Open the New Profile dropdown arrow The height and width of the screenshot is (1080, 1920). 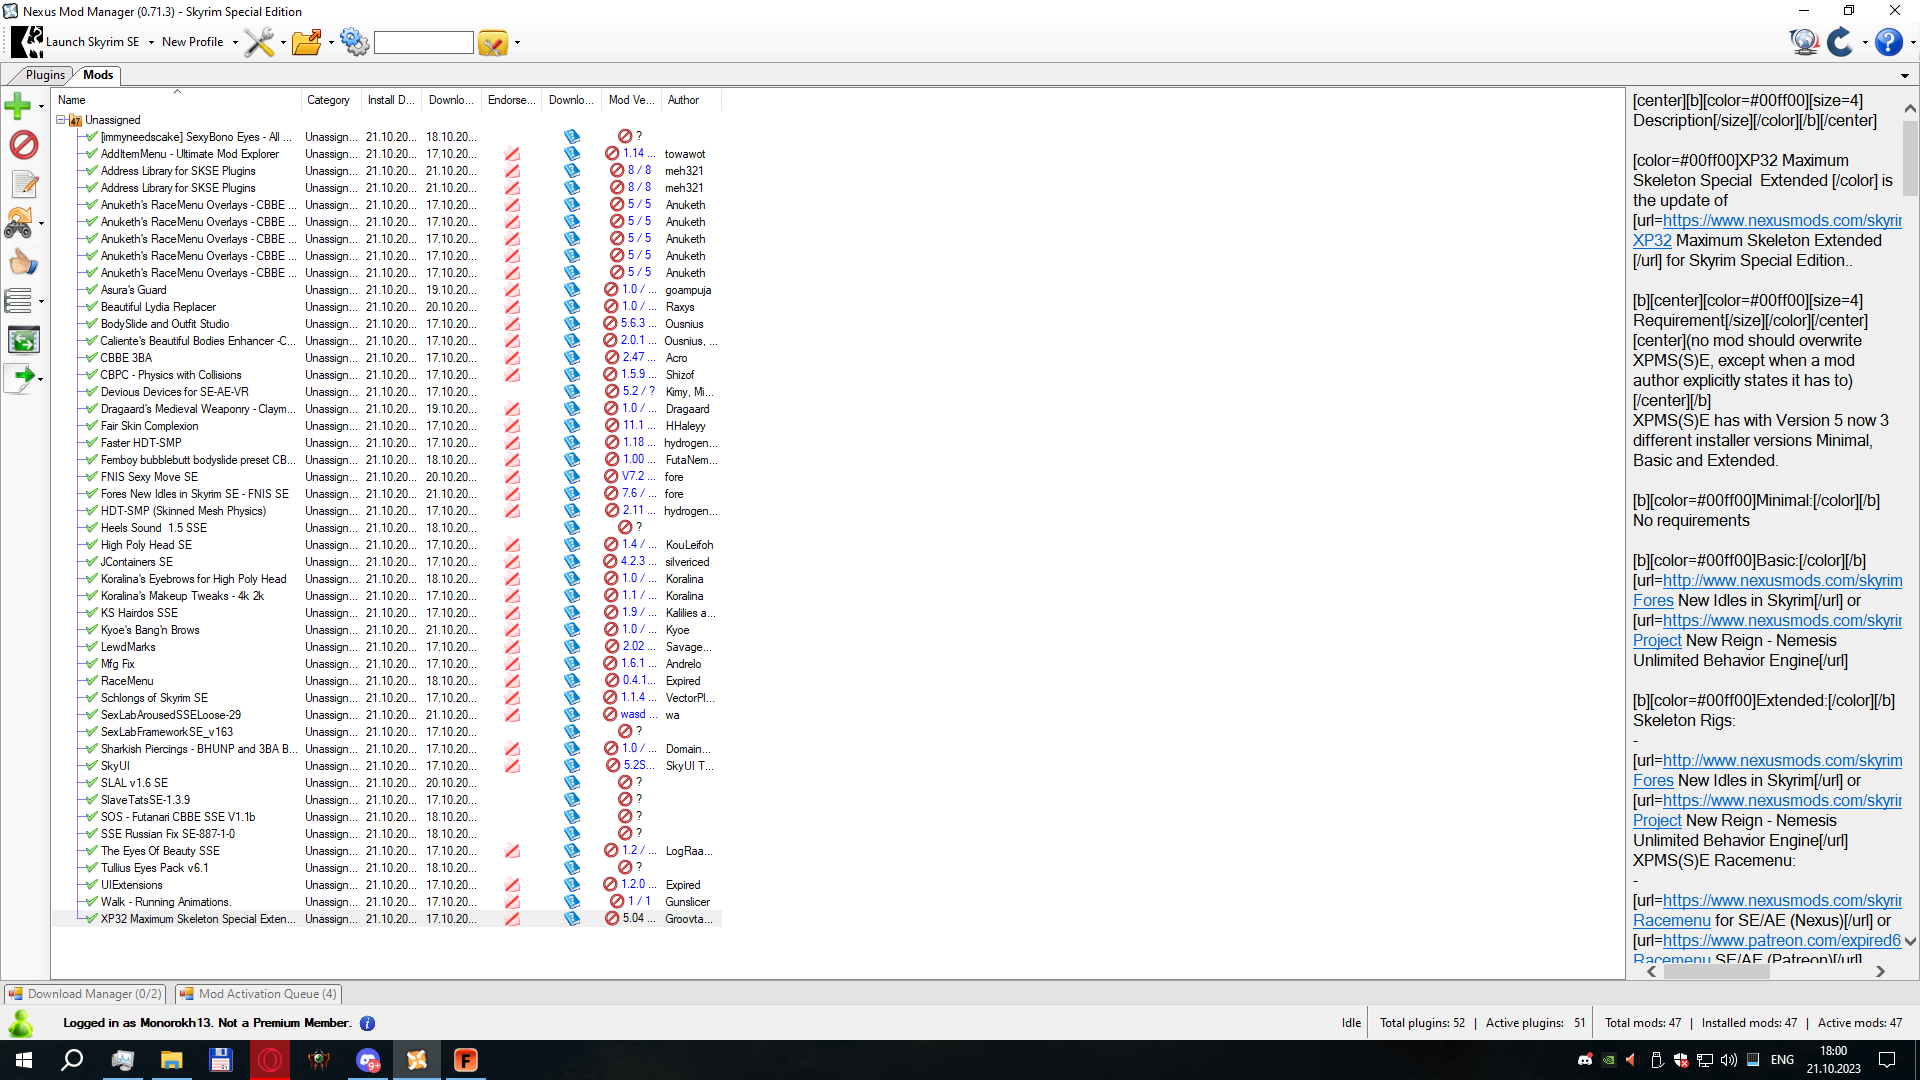coord(235,42)
